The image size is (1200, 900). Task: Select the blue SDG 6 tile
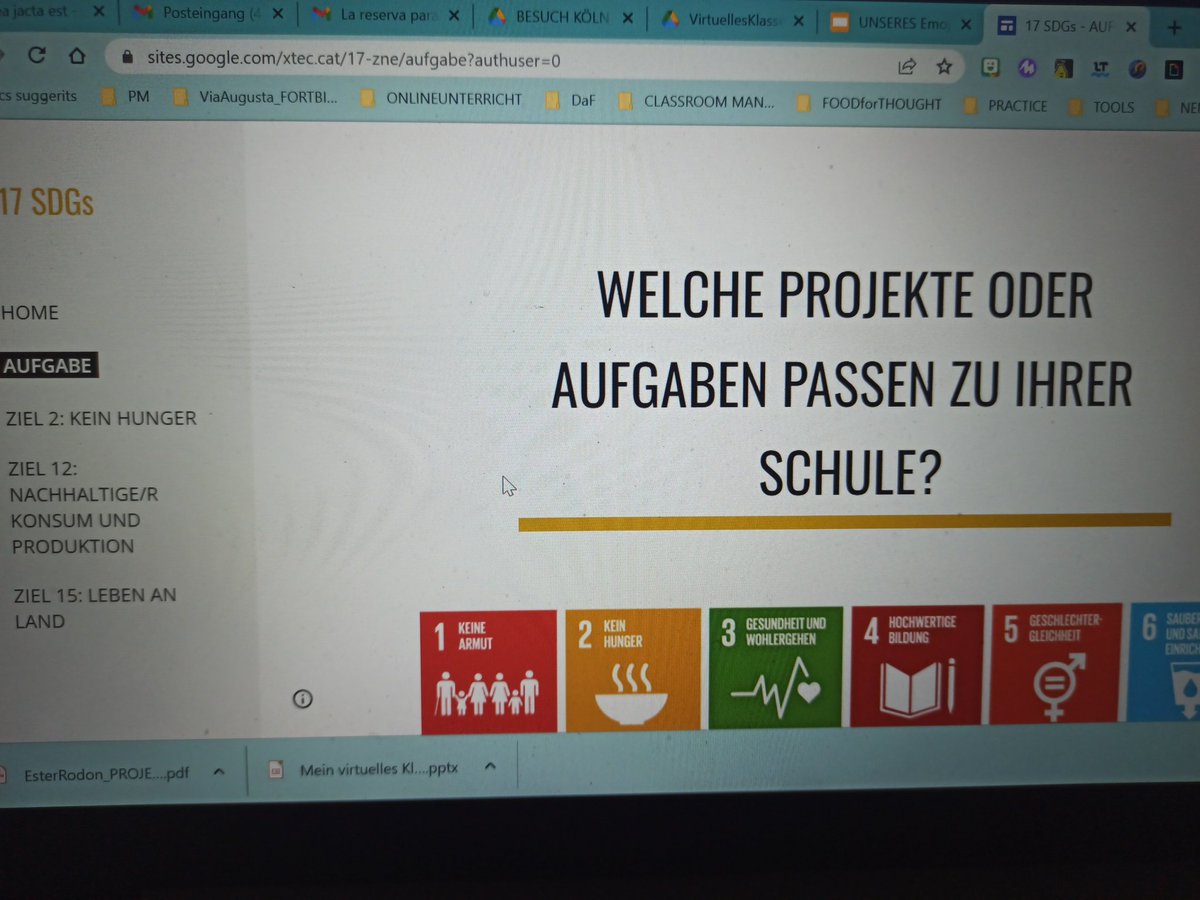pos(1164,661)
